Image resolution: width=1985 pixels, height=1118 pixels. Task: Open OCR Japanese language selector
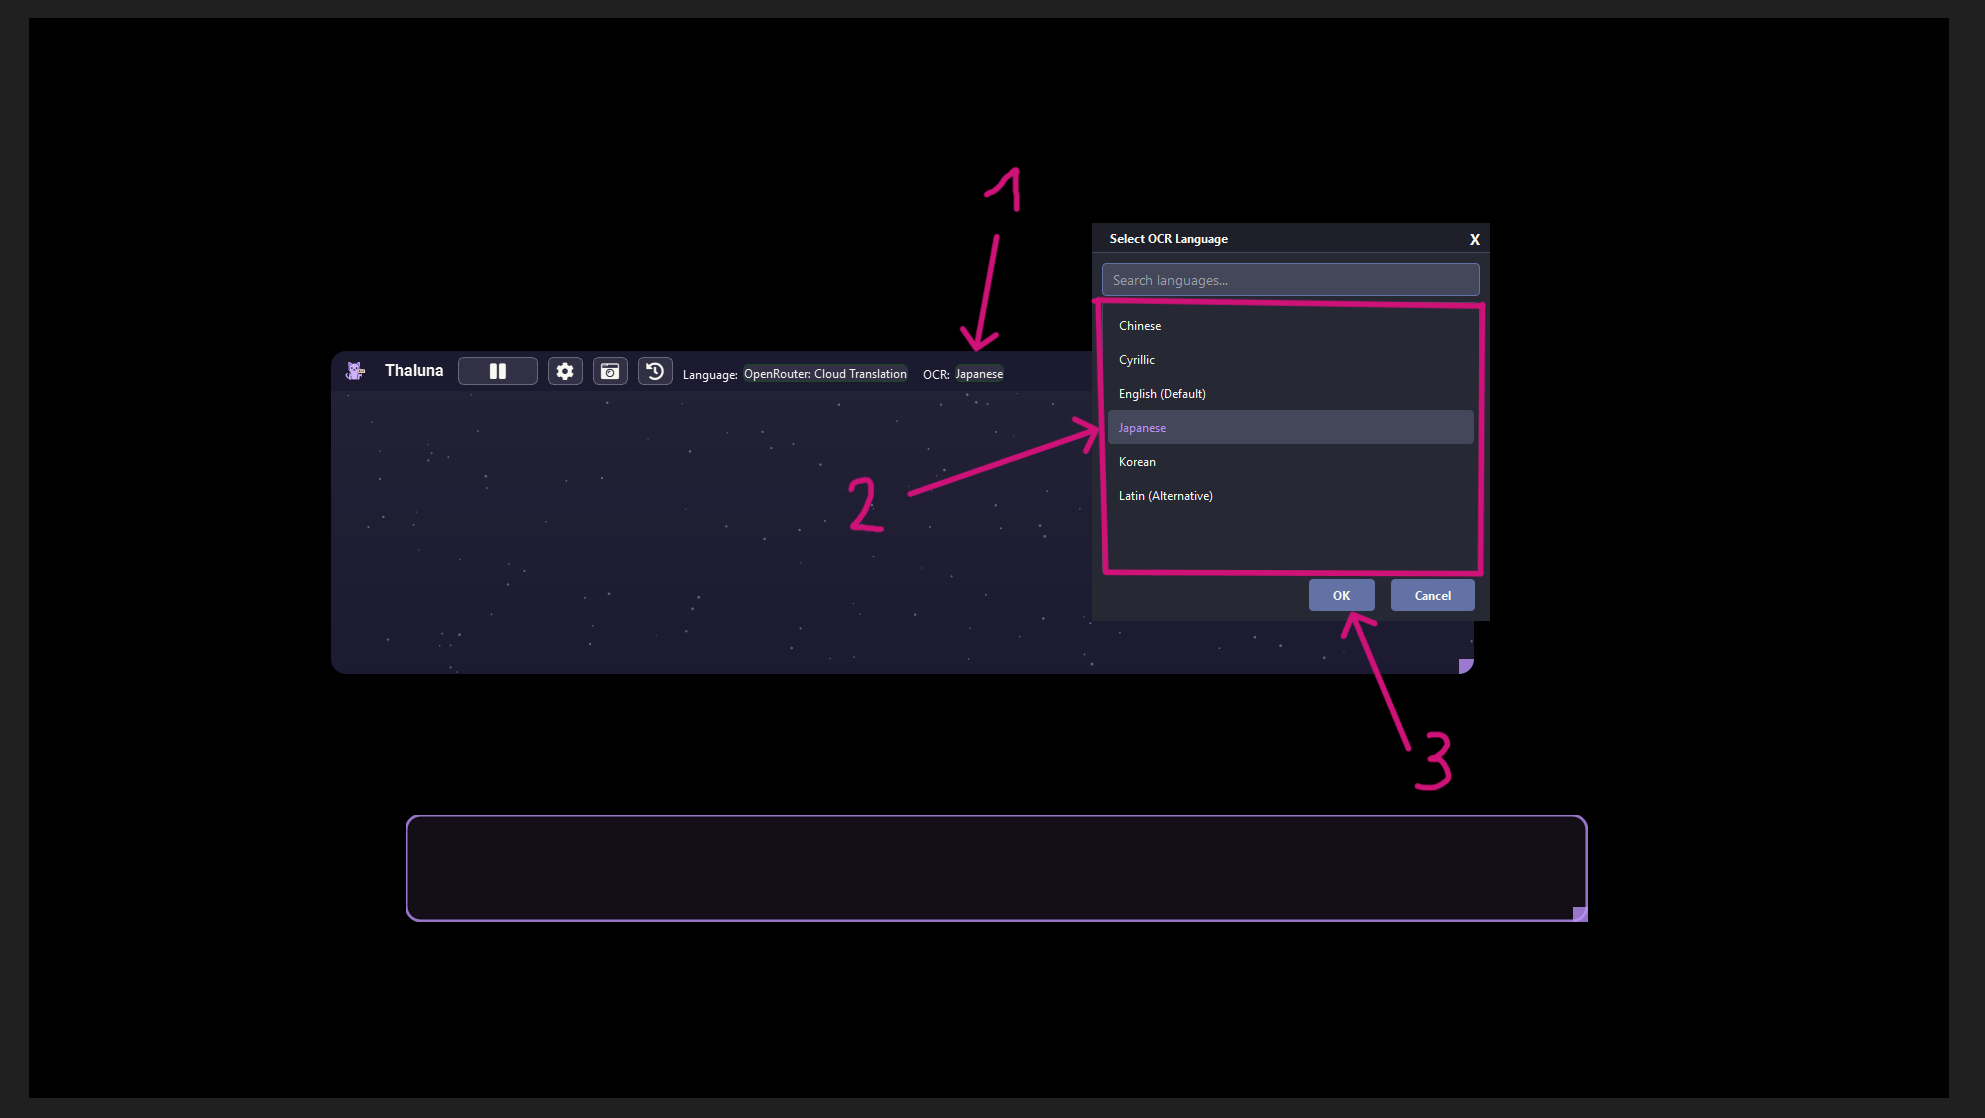[979, 374]
